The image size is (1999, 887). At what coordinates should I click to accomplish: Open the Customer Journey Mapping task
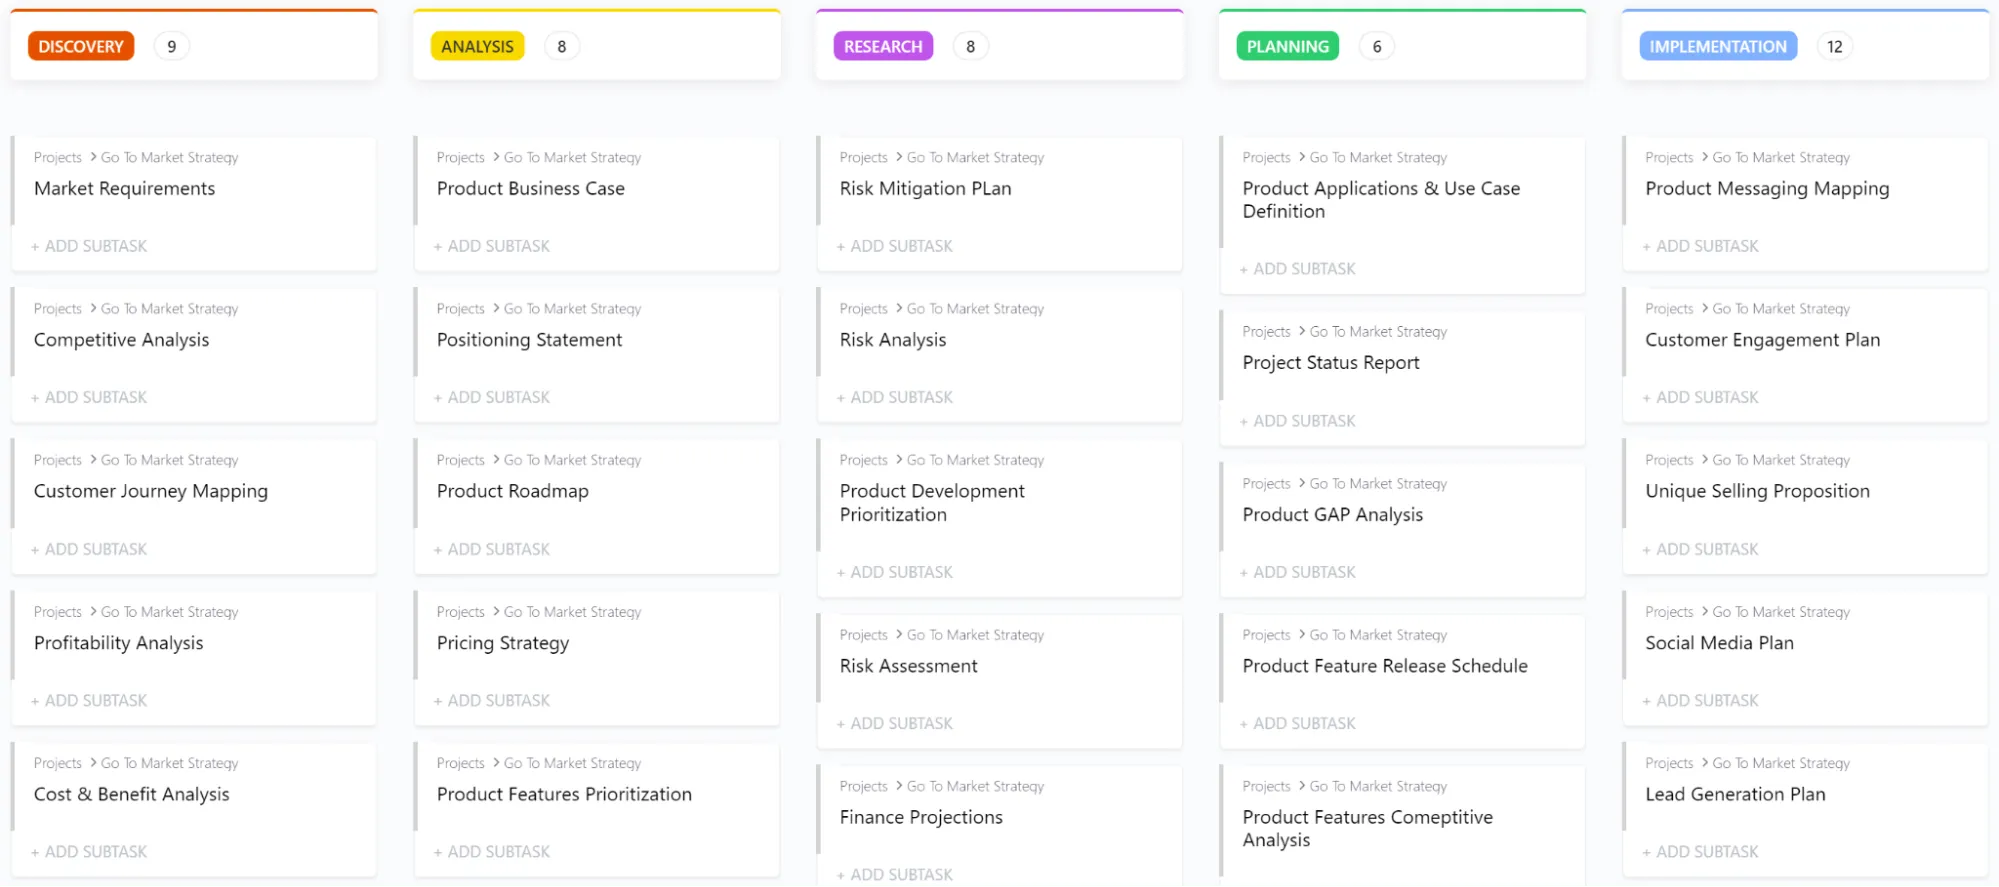click(x=151, y=491)
